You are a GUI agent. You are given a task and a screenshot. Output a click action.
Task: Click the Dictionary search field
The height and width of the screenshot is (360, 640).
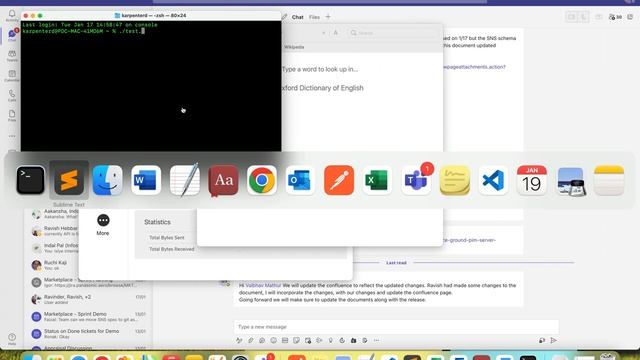[x=394, y=33]
